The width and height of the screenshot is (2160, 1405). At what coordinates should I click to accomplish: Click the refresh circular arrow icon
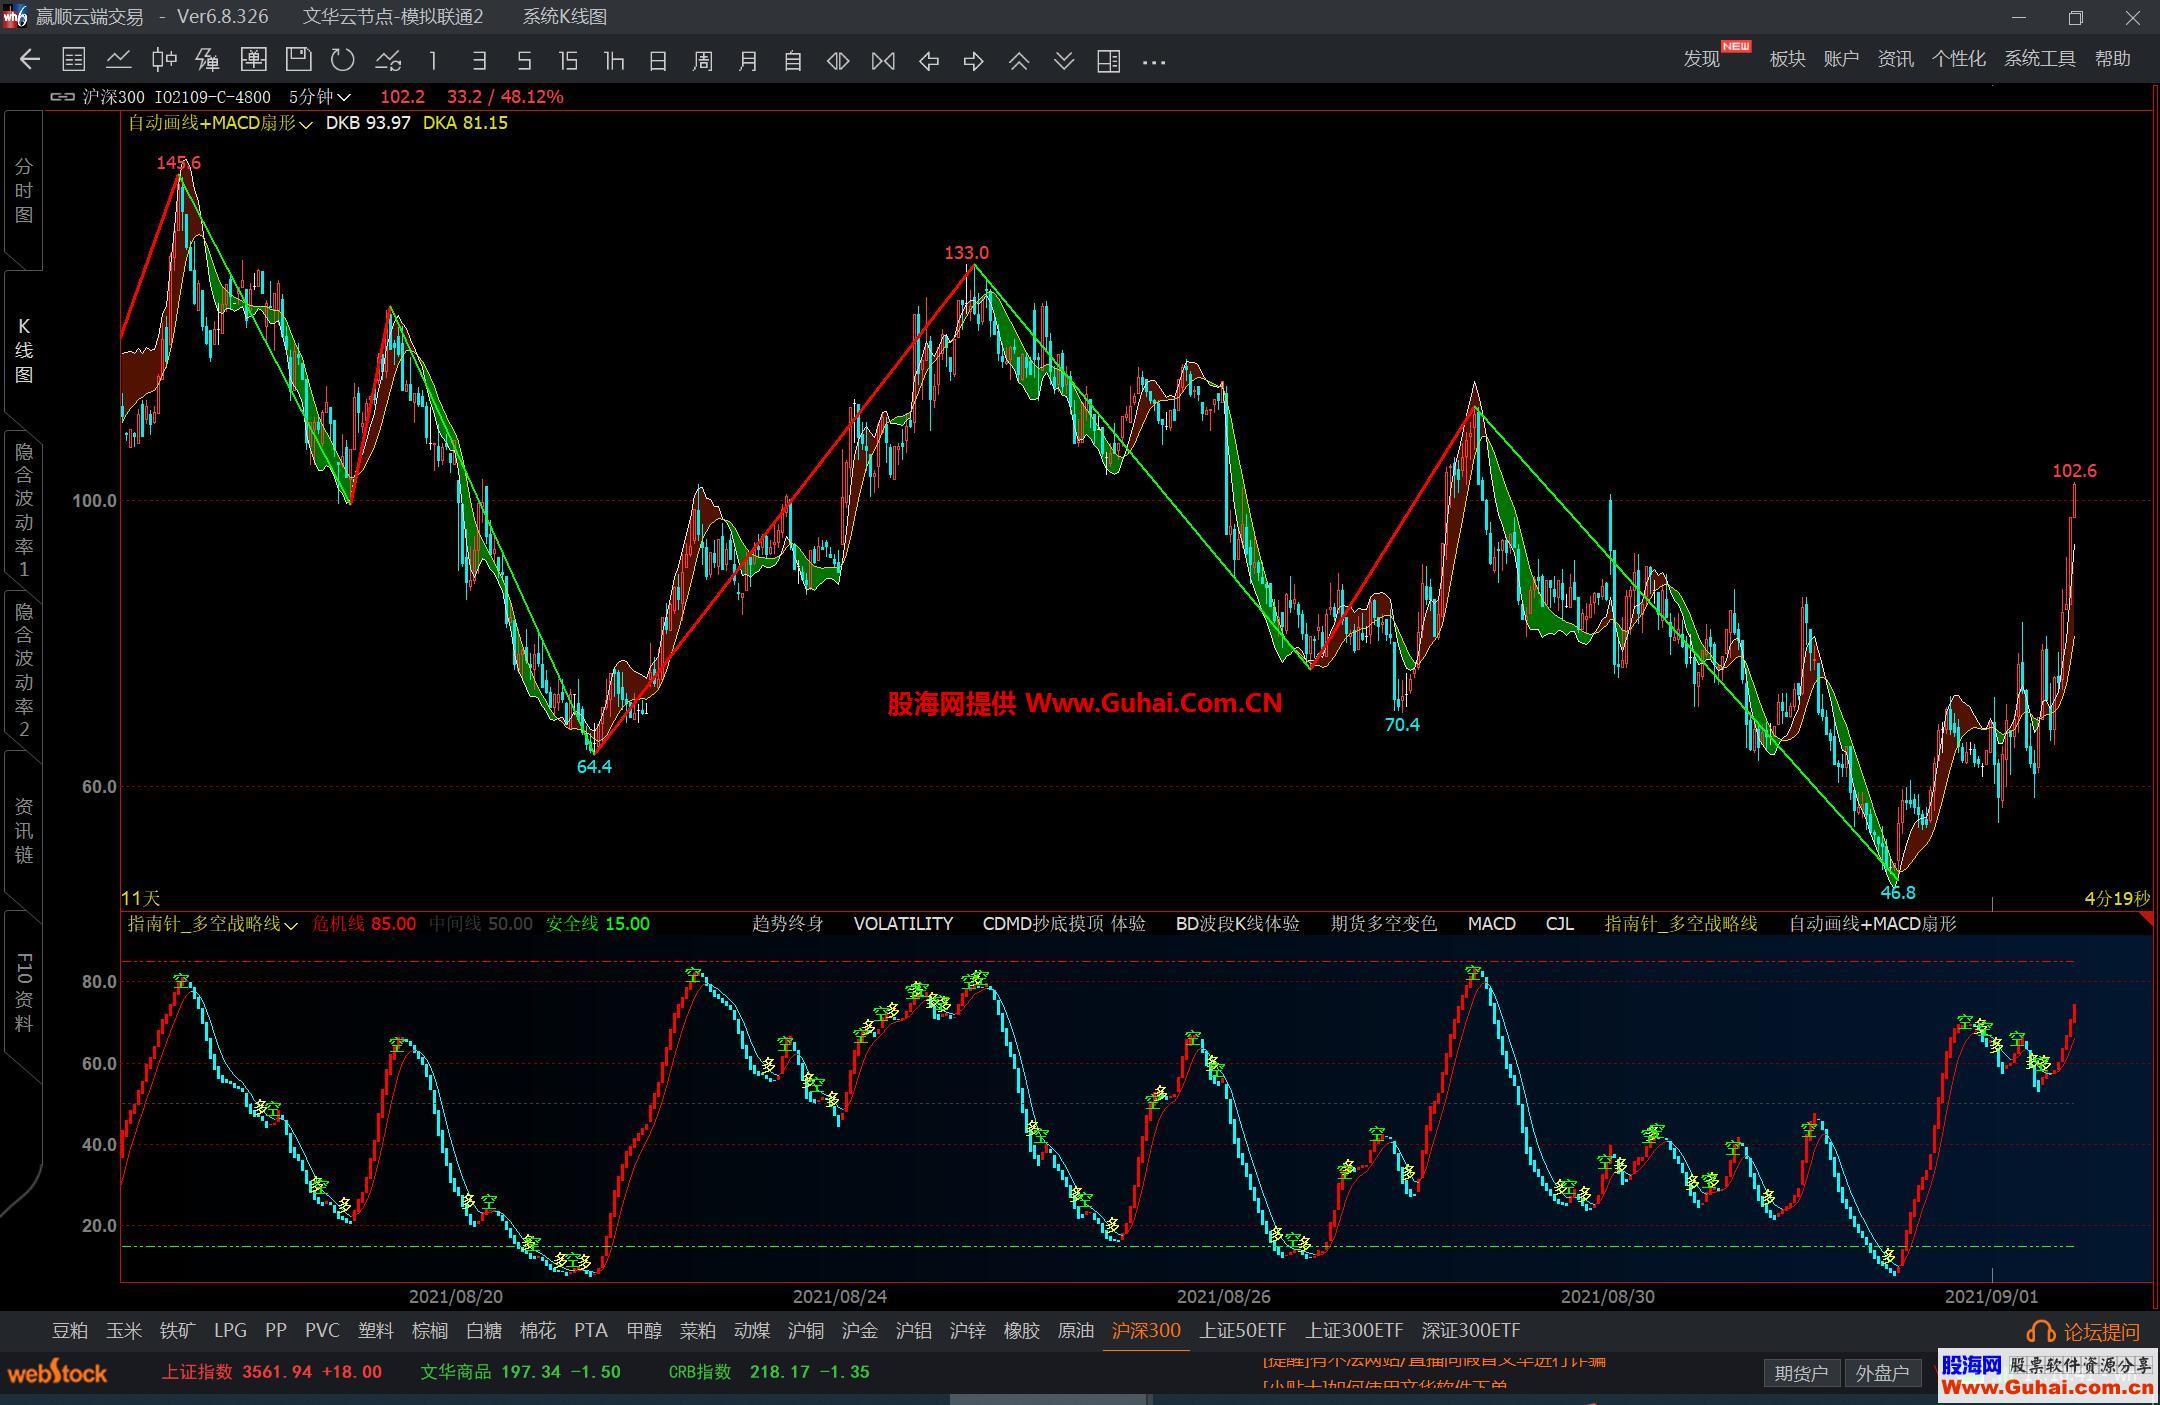tap(343, 60)
